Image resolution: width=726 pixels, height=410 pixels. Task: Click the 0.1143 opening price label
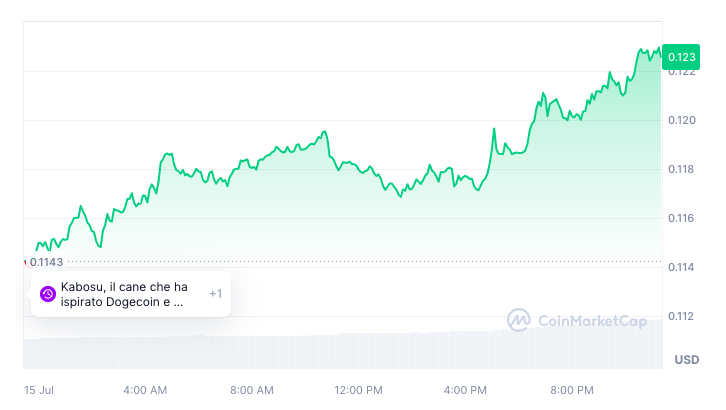click(46, 262)
